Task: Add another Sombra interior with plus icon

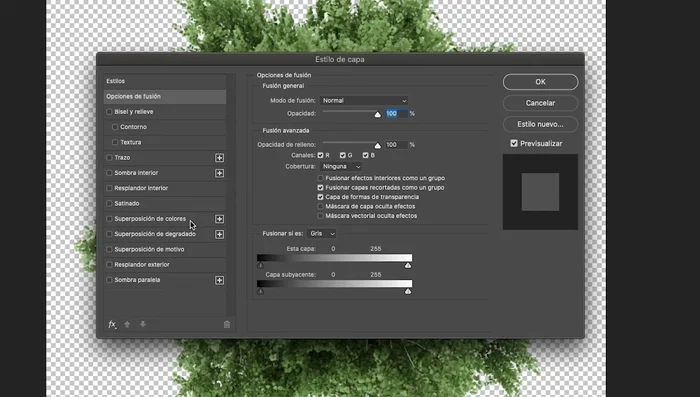Action: (219, 173)
